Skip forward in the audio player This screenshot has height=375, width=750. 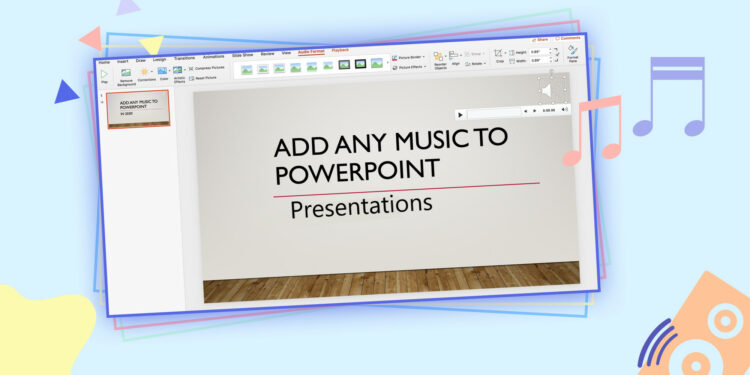pyautogui.click(x=534, y=110)
